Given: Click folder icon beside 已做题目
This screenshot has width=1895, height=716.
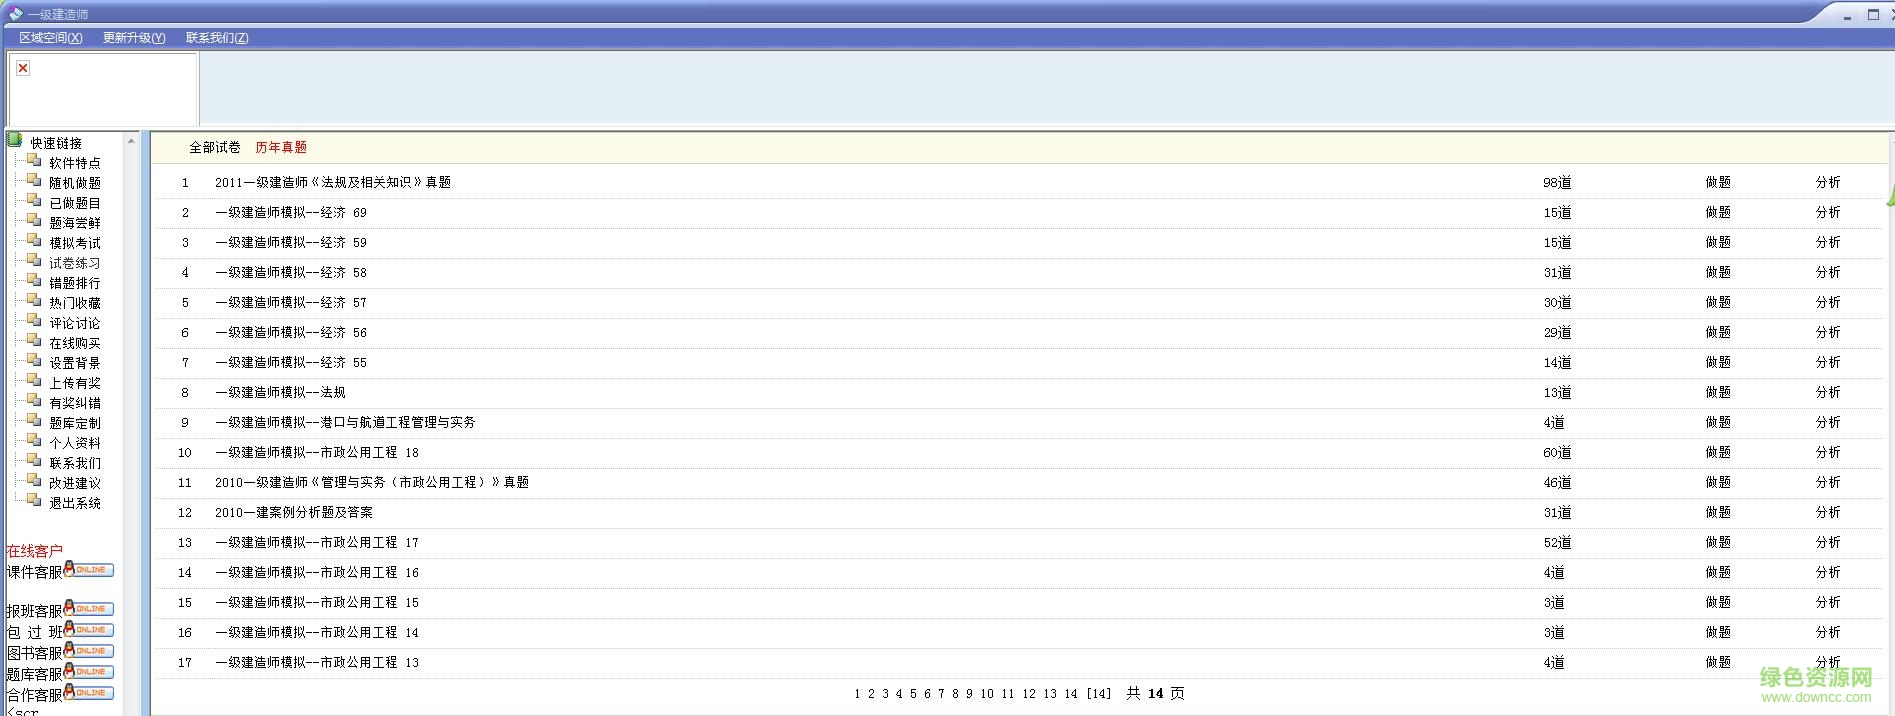Looking at the screenshot, I should tap(34, 201).
